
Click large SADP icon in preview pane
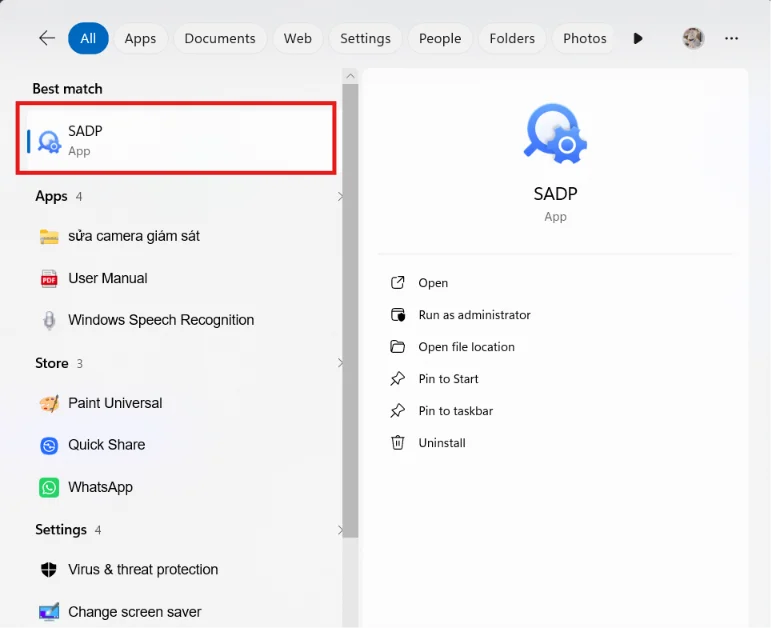[555, 133]
